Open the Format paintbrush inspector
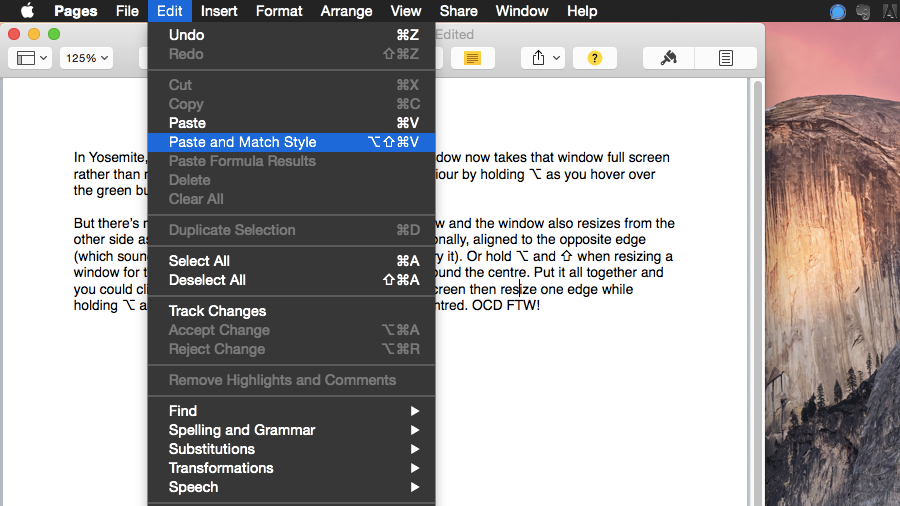The height and width of the screenshot is (506, 900). (x=669, y=58)
